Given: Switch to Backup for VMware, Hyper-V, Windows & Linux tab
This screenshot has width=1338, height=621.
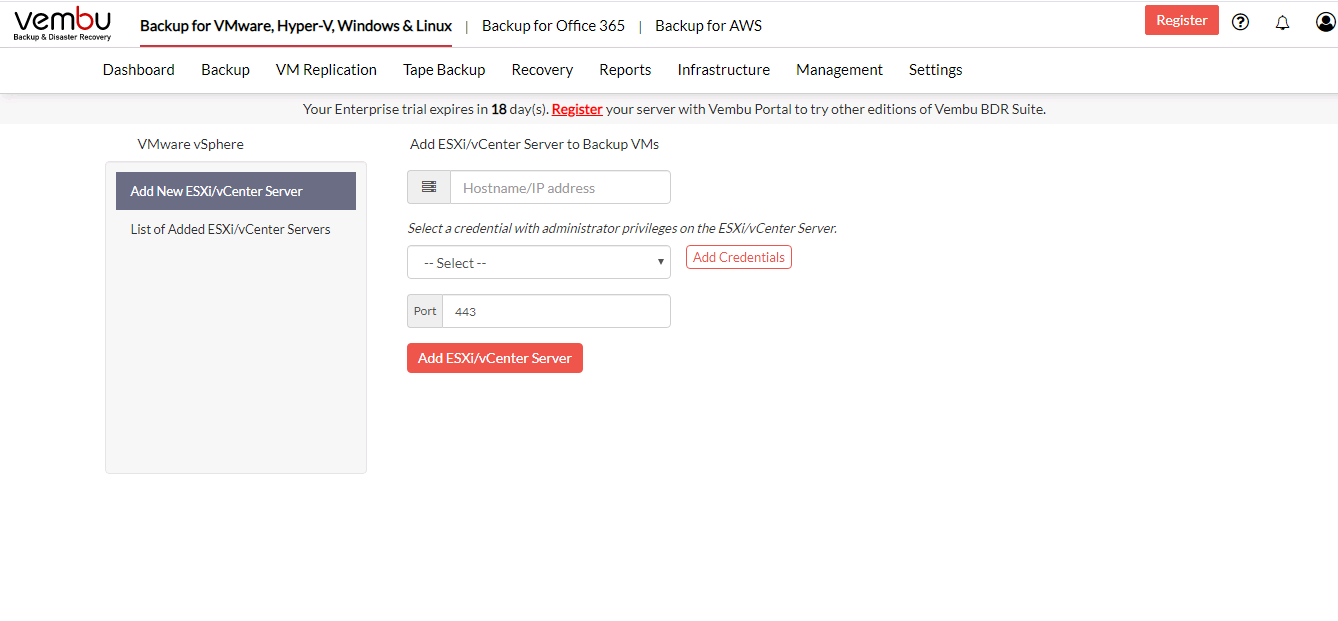Looking at the screenshot, I should 296,26.
